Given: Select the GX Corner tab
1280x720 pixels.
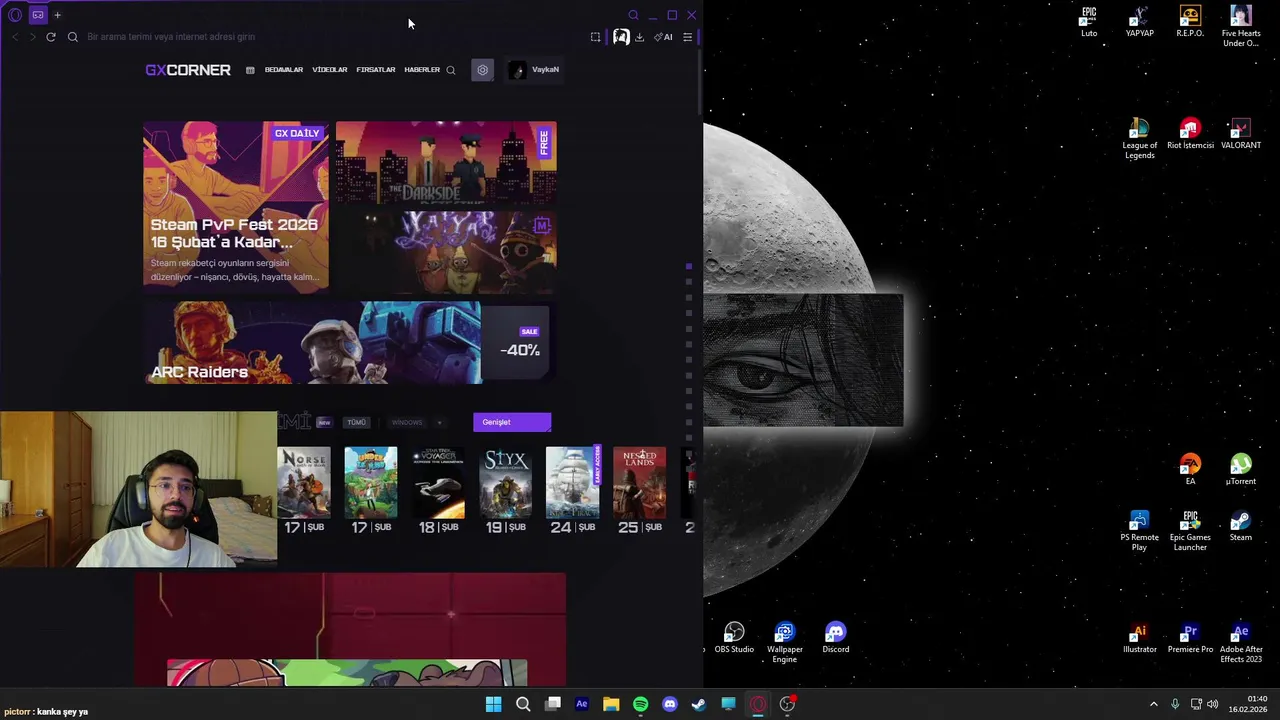Looking at the screenshot, I should click(x=38, y=15).
